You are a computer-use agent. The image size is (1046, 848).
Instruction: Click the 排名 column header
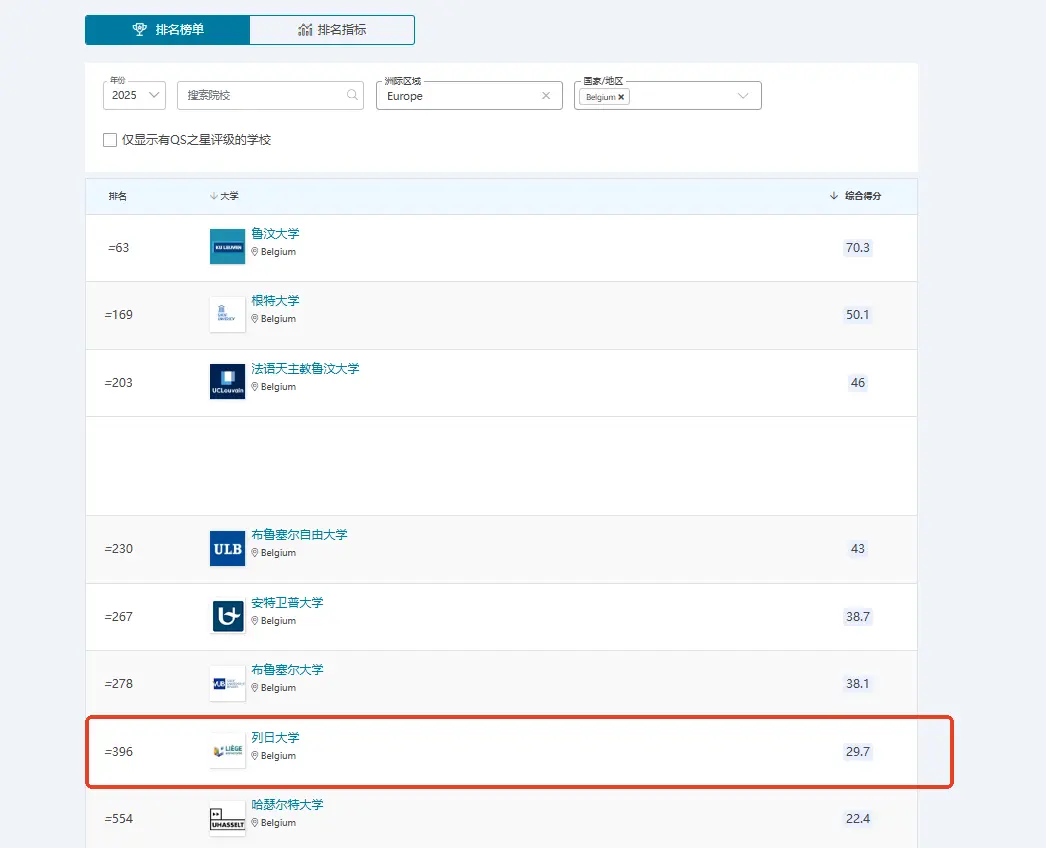117,196
